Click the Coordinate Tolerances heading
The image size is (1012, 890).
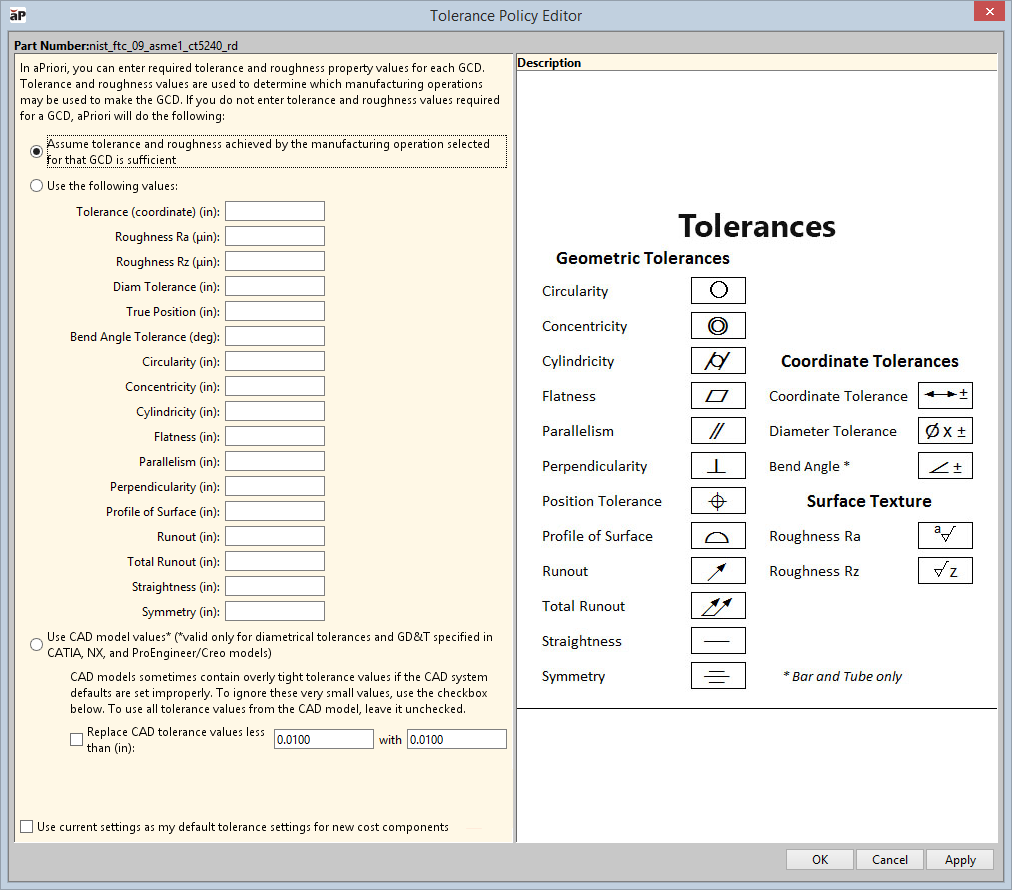pyautogui.click(x=869, y=361)
